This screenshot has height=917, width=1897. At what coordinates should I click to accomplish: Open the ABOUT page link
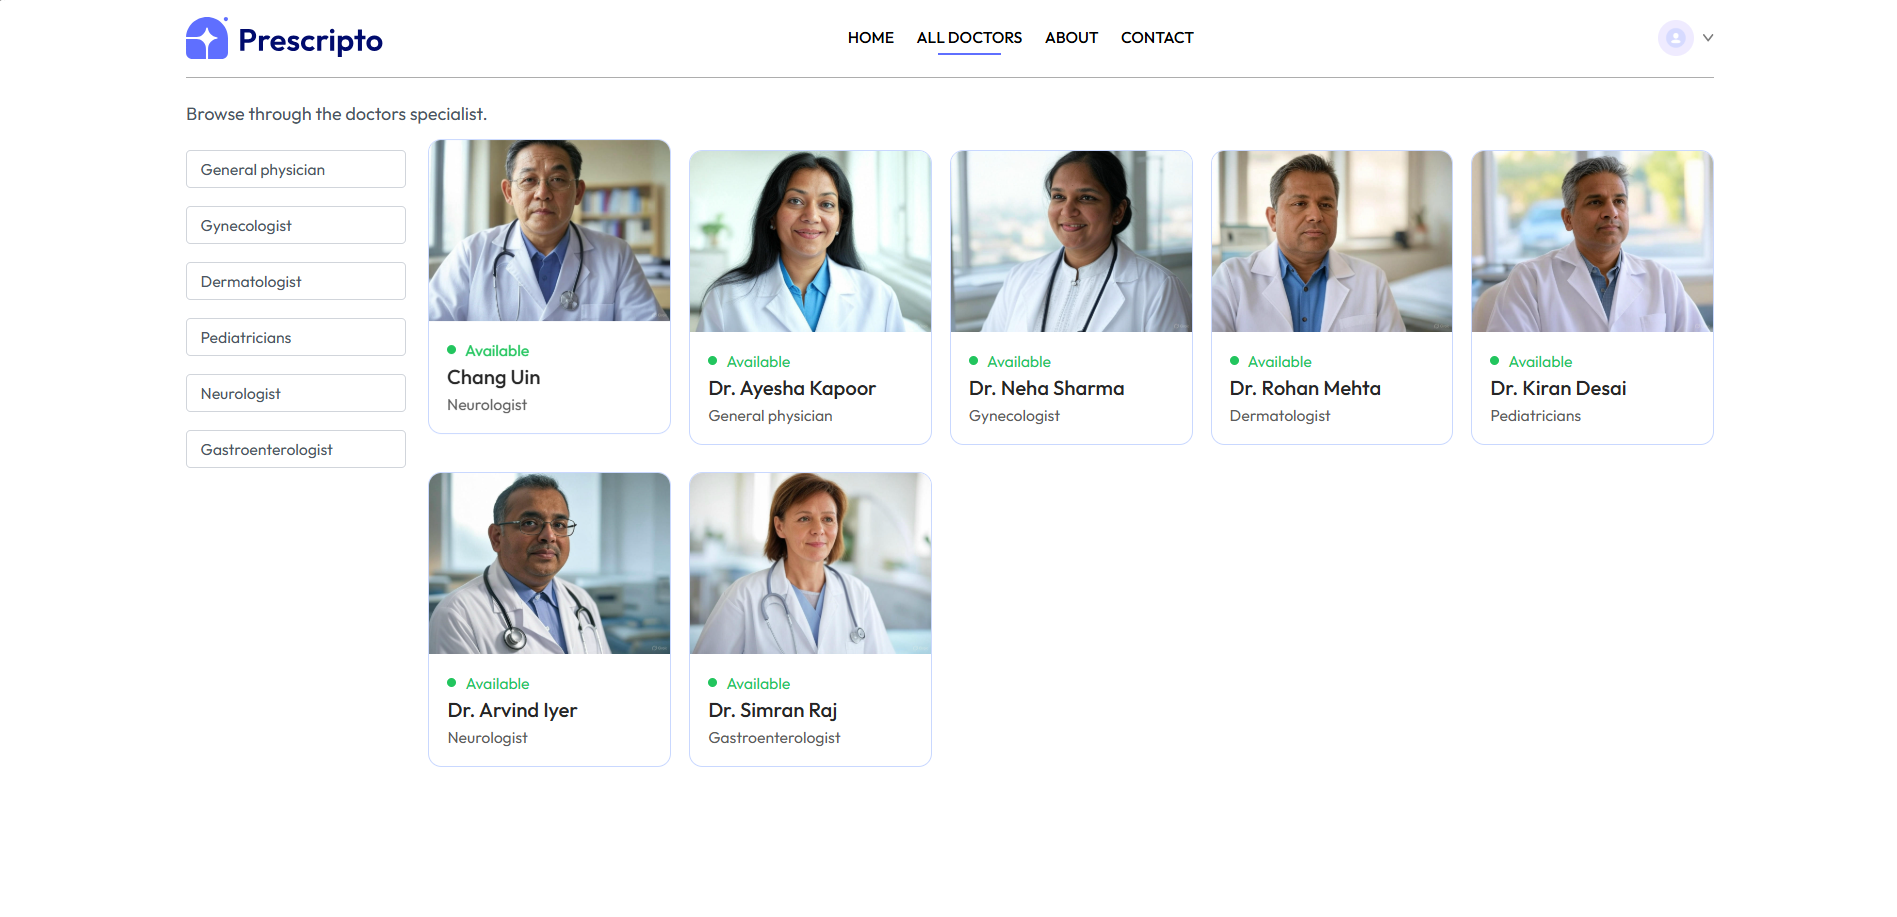(x=1071, y=38)
